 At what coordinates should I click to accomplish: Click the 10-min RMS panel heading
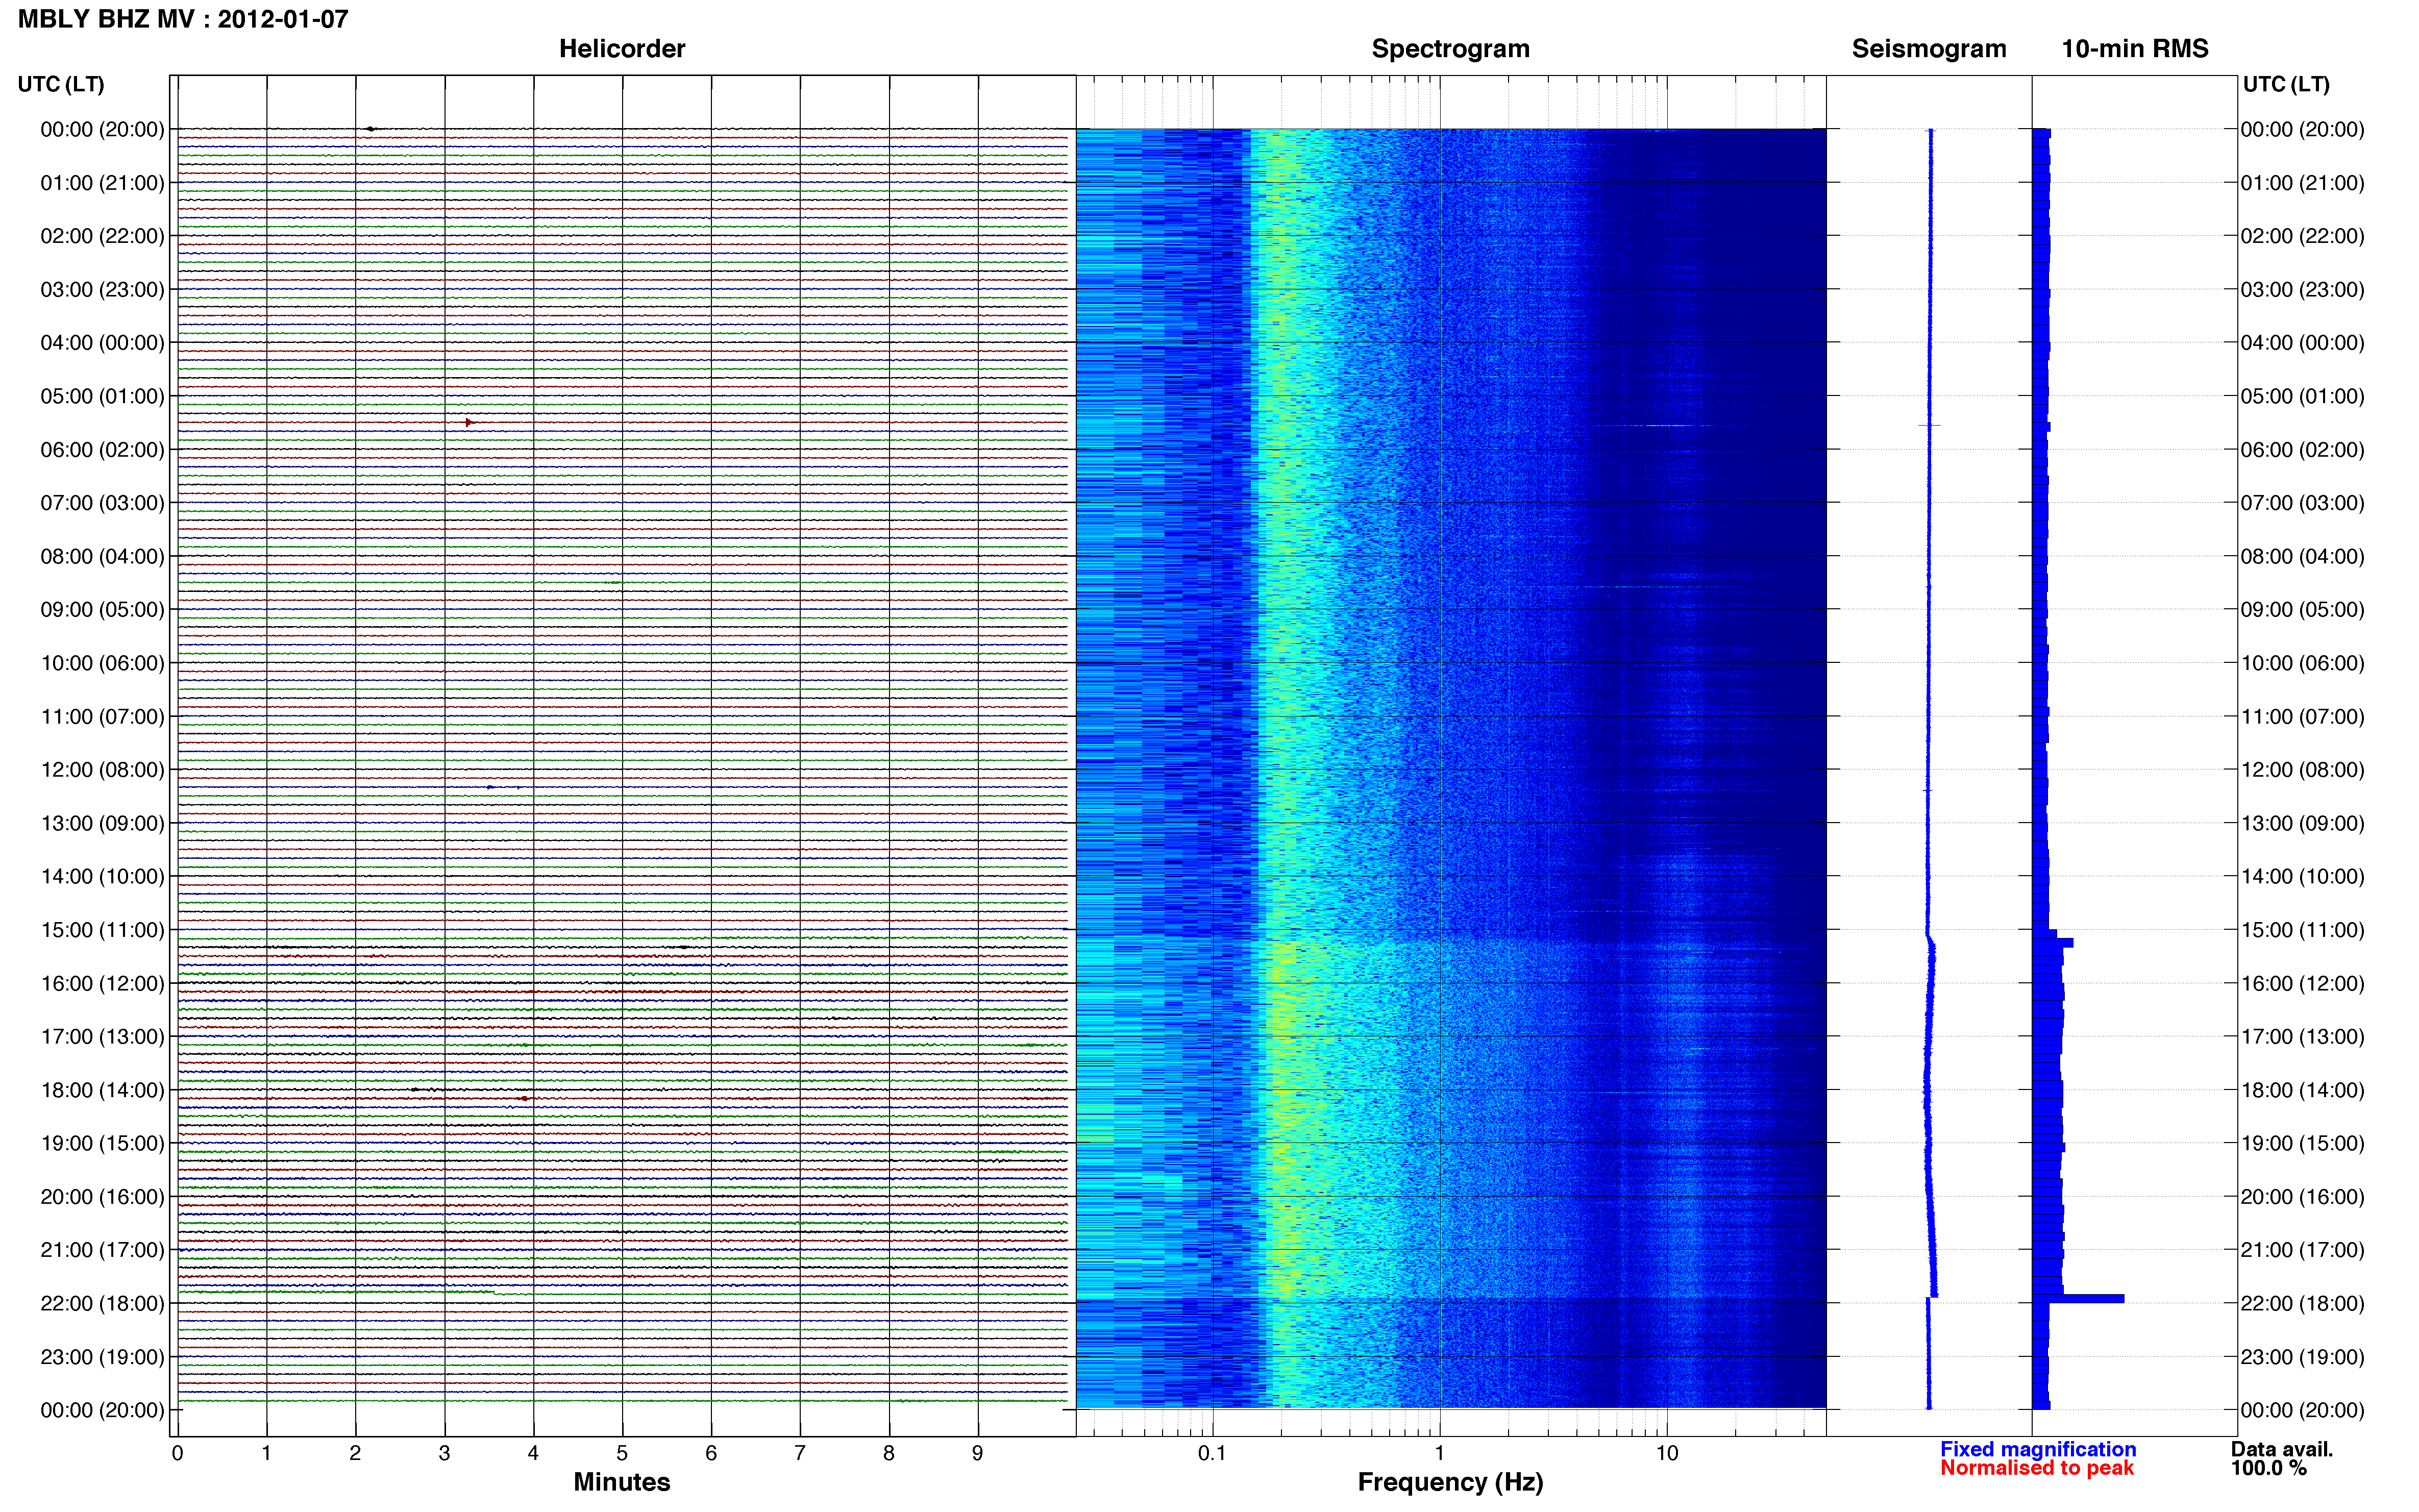[2134, 49]
